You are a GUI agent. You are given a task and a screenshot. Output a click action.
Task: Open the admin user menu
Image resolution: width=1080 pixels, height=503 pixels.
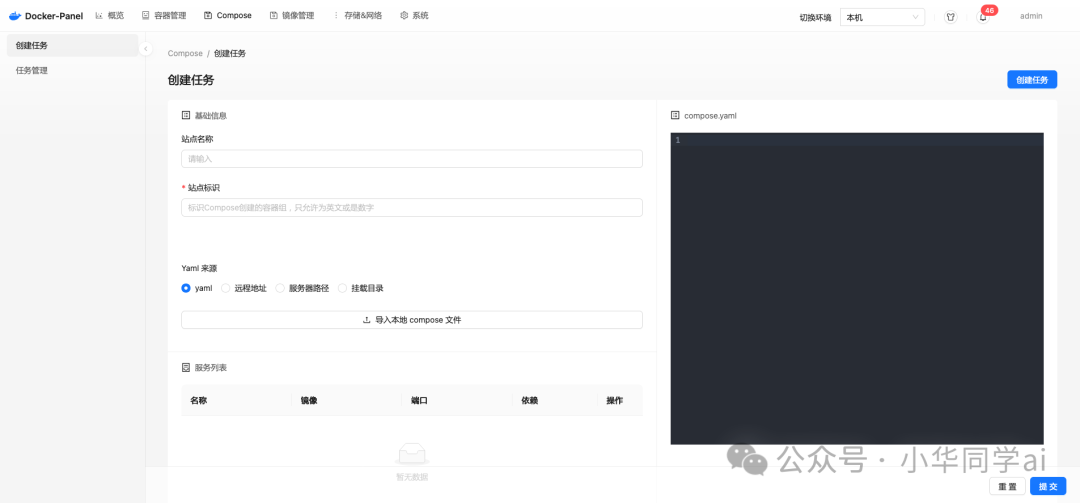click(x=1031, y=16)
